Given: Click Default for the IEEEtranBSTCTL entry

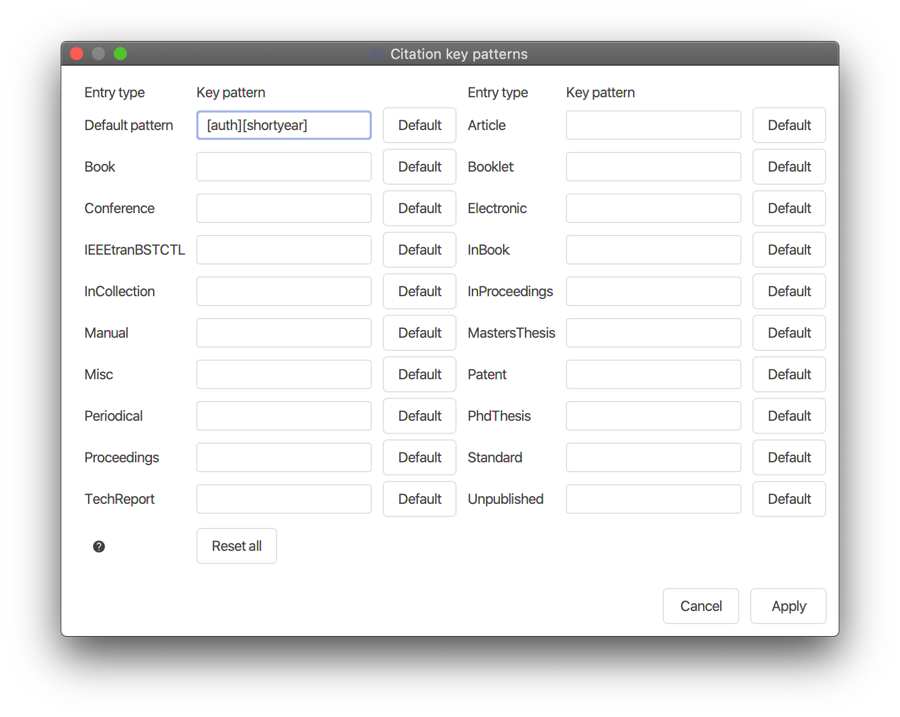Looking at the screenshot, I should [419, 249].
